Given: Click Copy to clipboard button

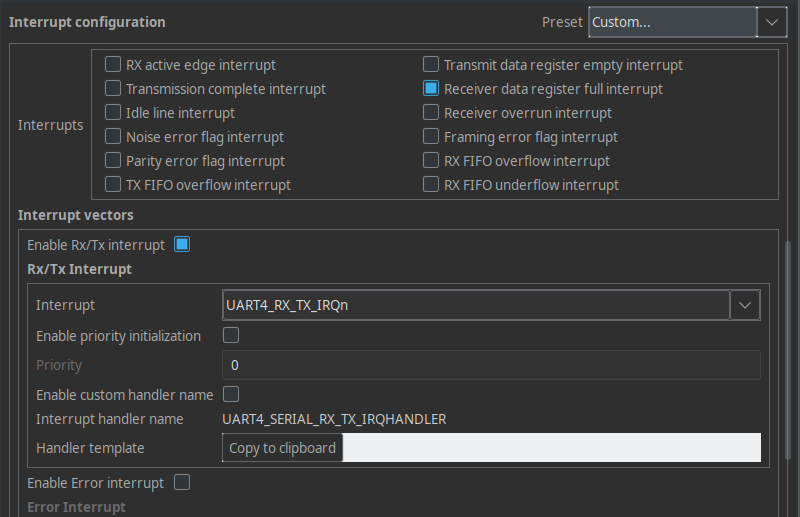Looking at the screenshot, I should pos(282,448).
